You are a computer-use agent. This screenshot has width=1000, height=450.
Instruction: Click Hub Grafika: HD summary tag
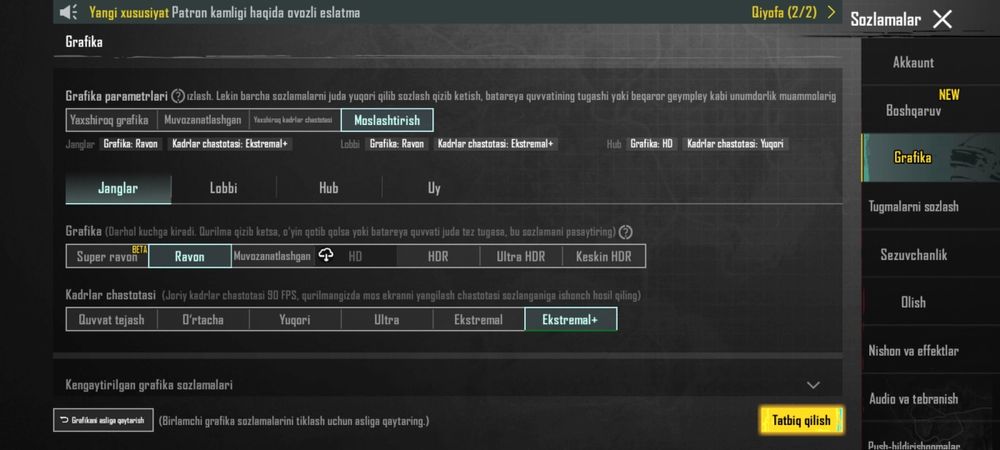(x=651, y=144)
